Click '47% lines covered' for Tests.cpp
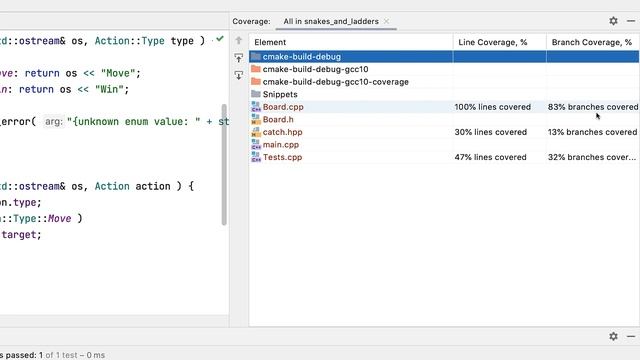This screenshot has width=640, height=360. (490, 157)
